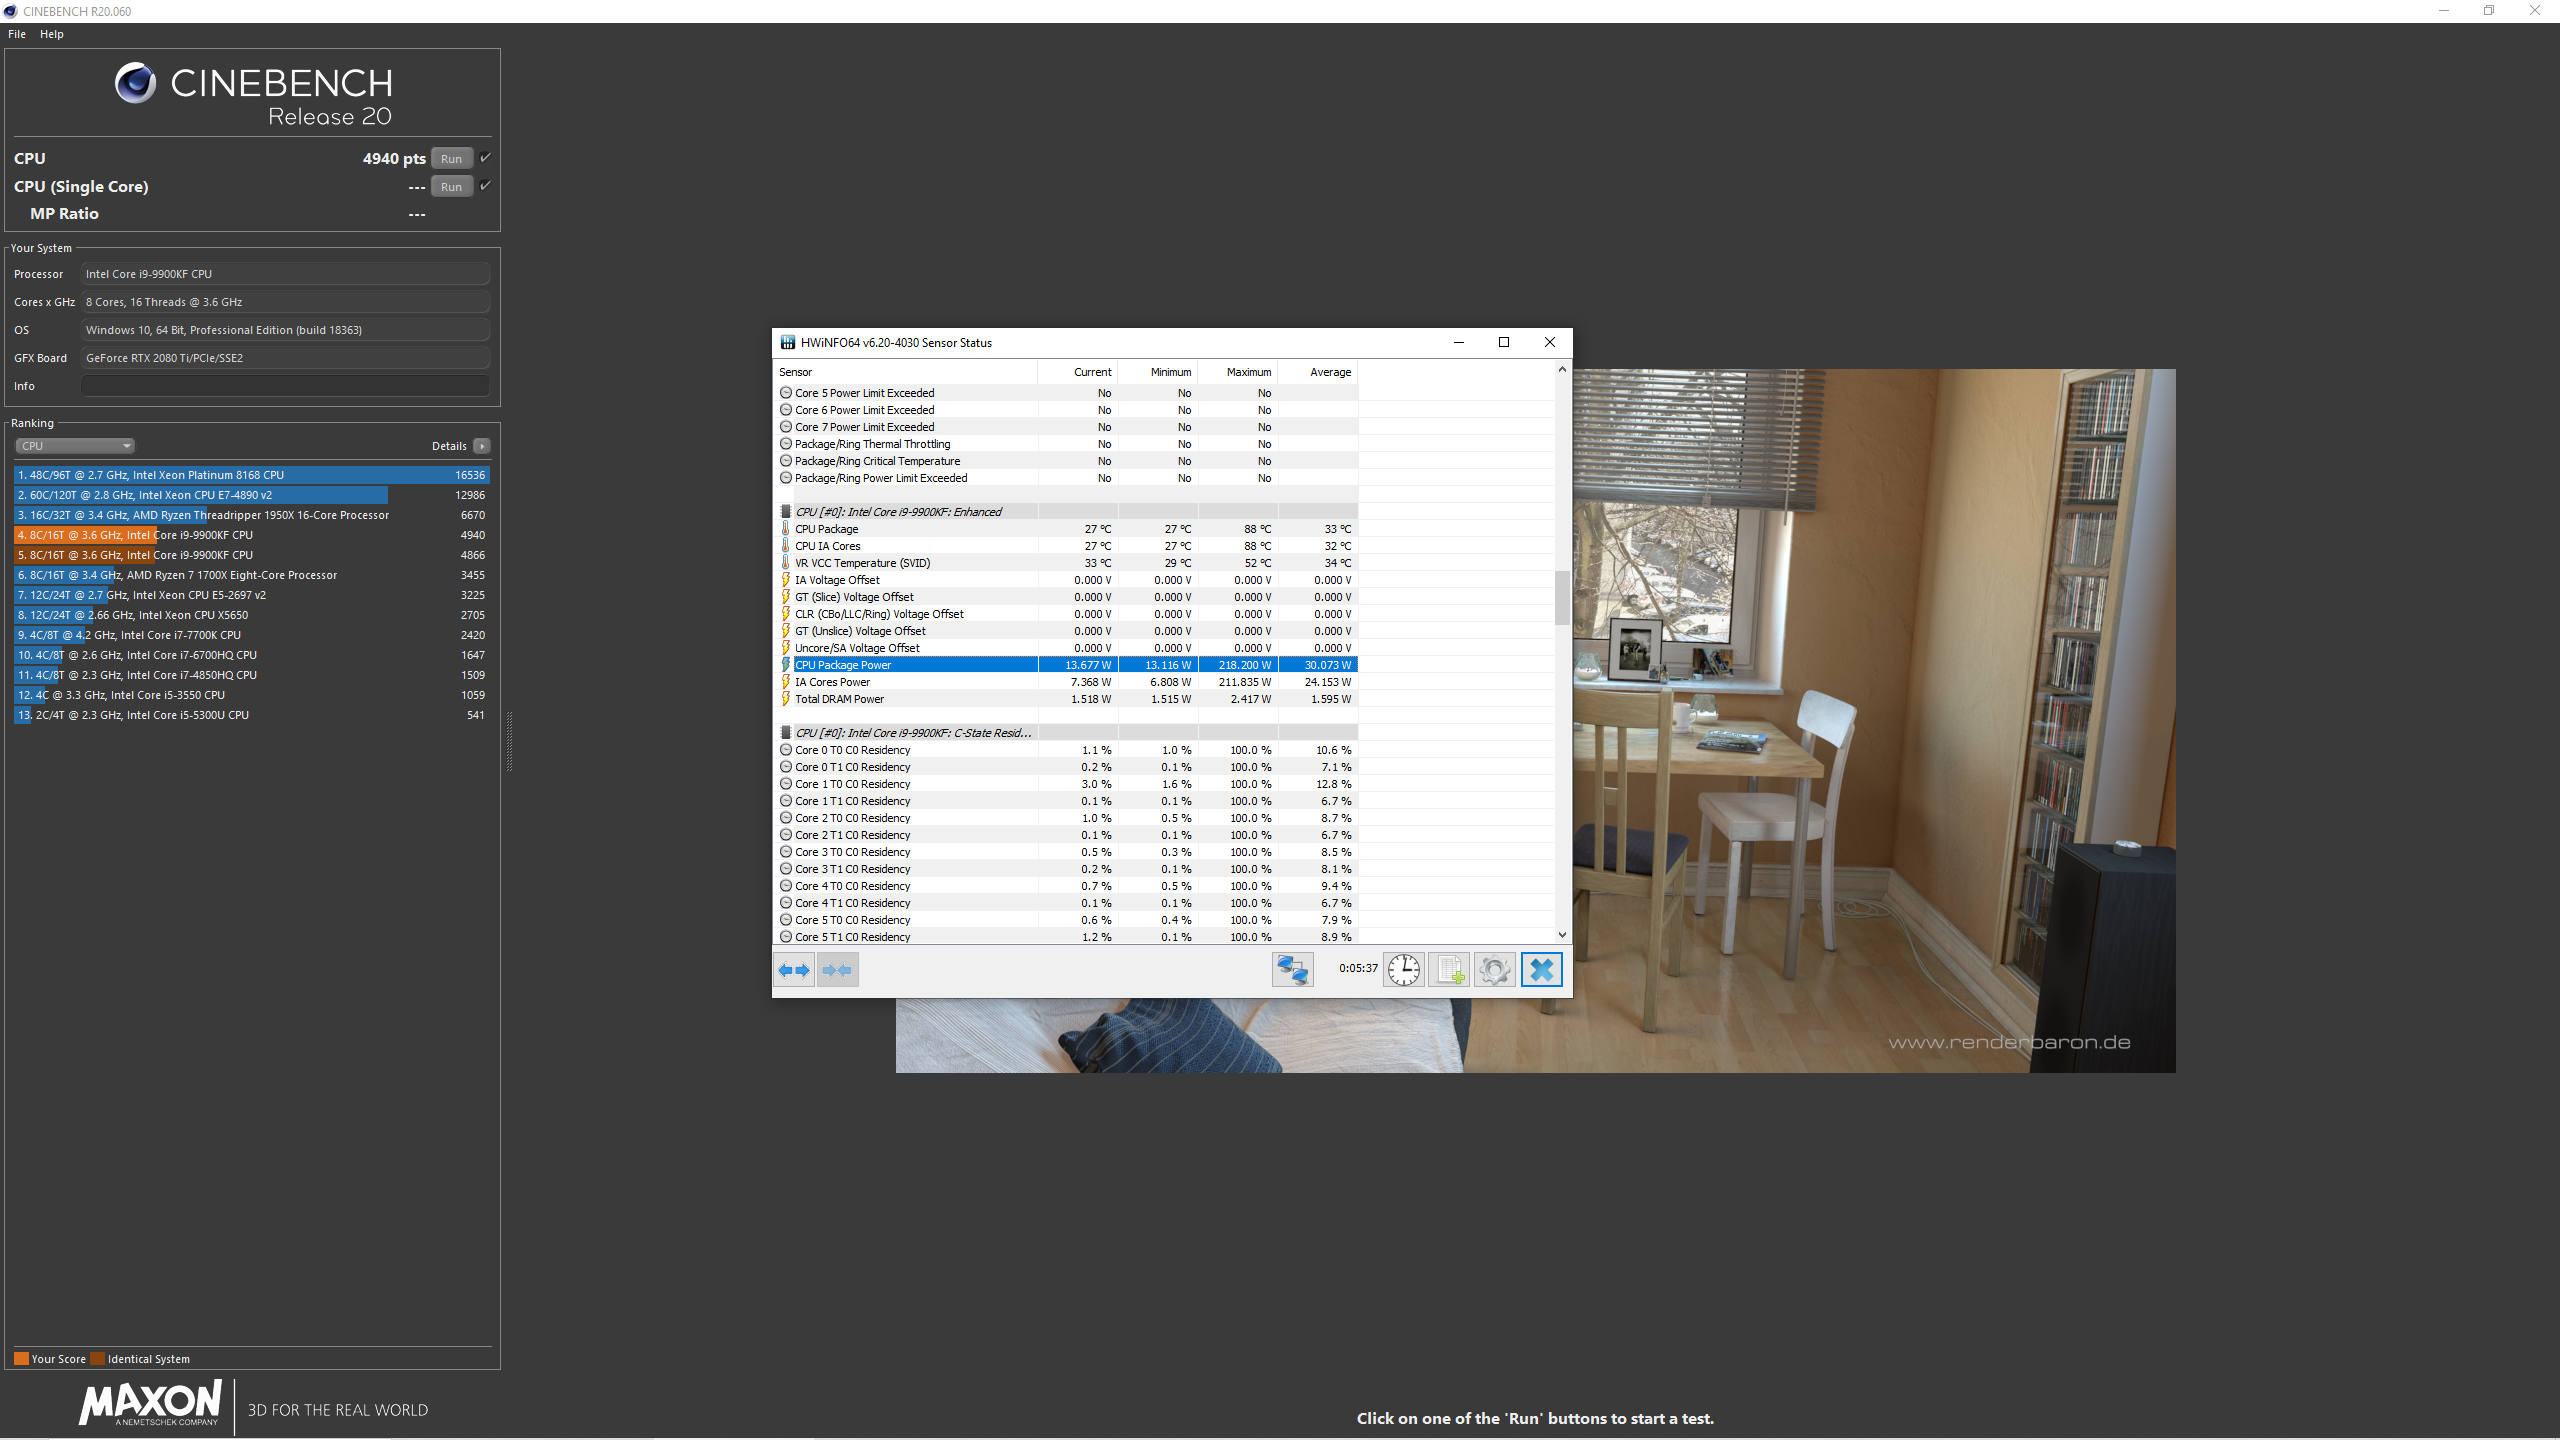Click the HWiNFO shrink columns arrows icon

(x=837, y=970)
